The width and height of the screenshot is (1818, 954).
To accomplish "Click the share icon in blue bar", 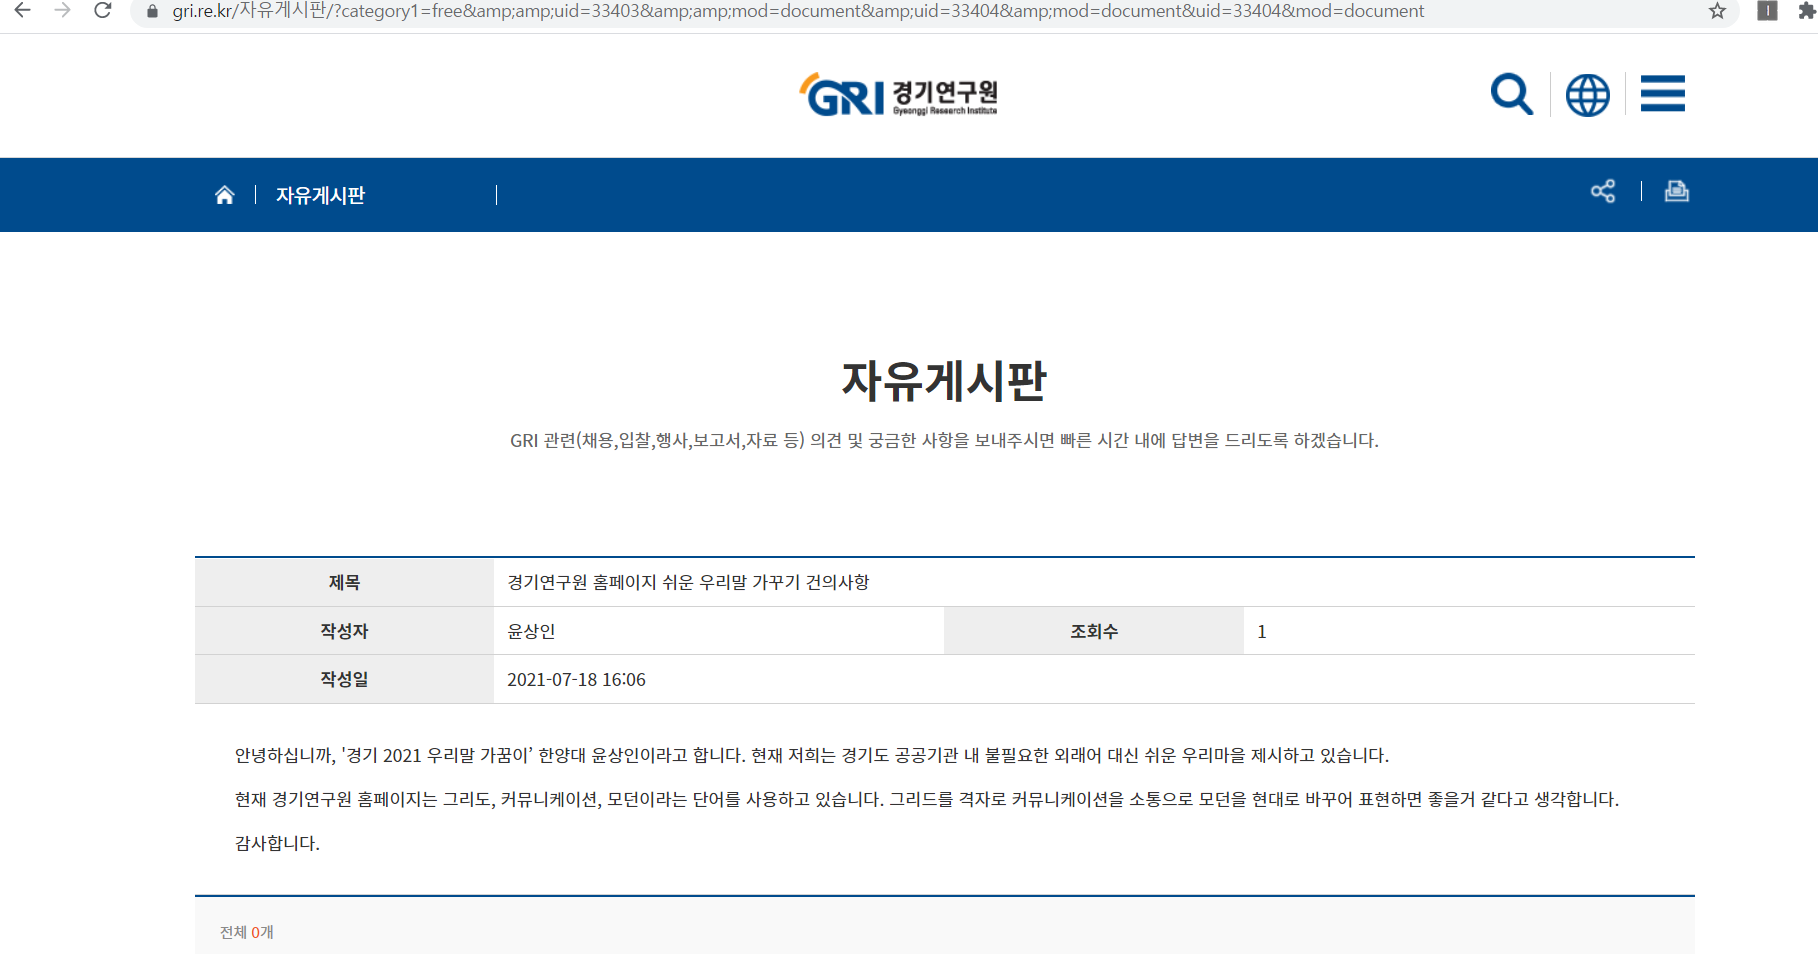I will coord(1603,191).
